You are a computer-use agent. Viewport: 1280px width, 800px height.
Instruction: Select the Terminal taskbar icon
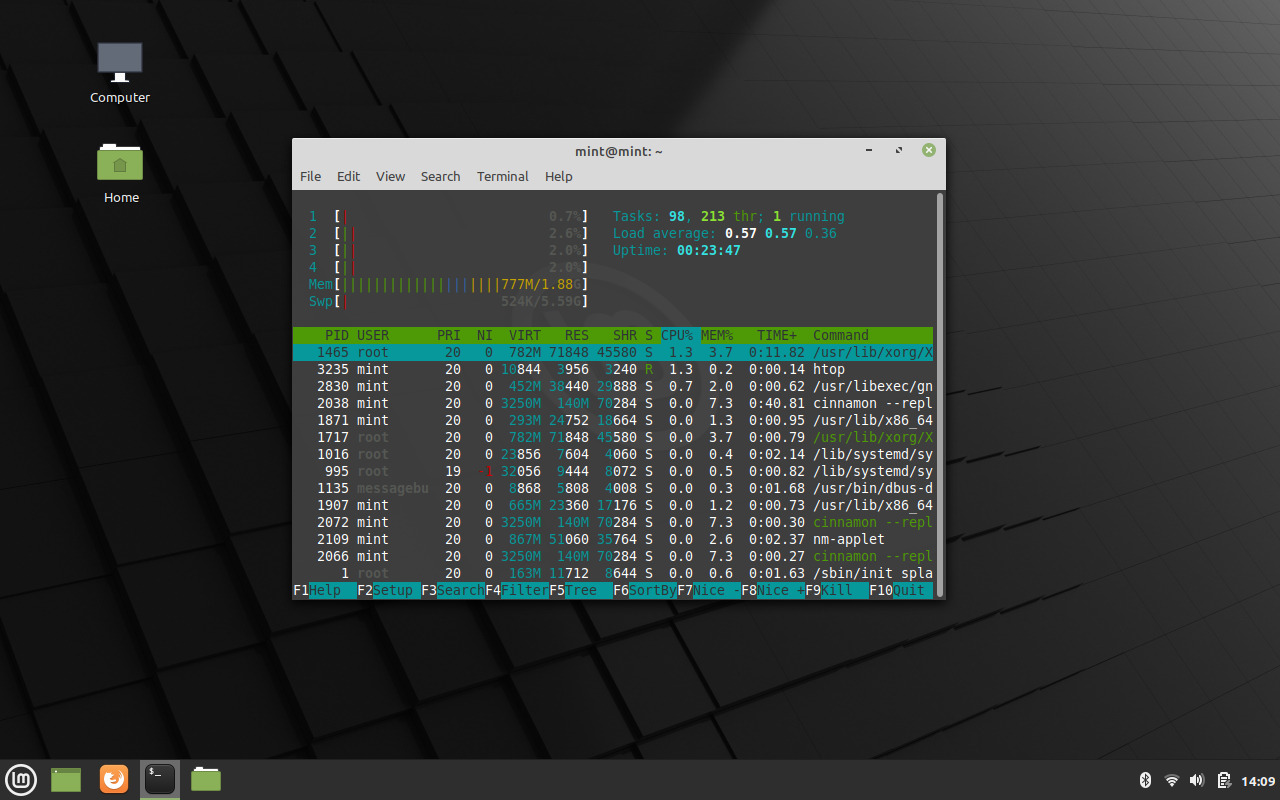click(x=160, y=779)
